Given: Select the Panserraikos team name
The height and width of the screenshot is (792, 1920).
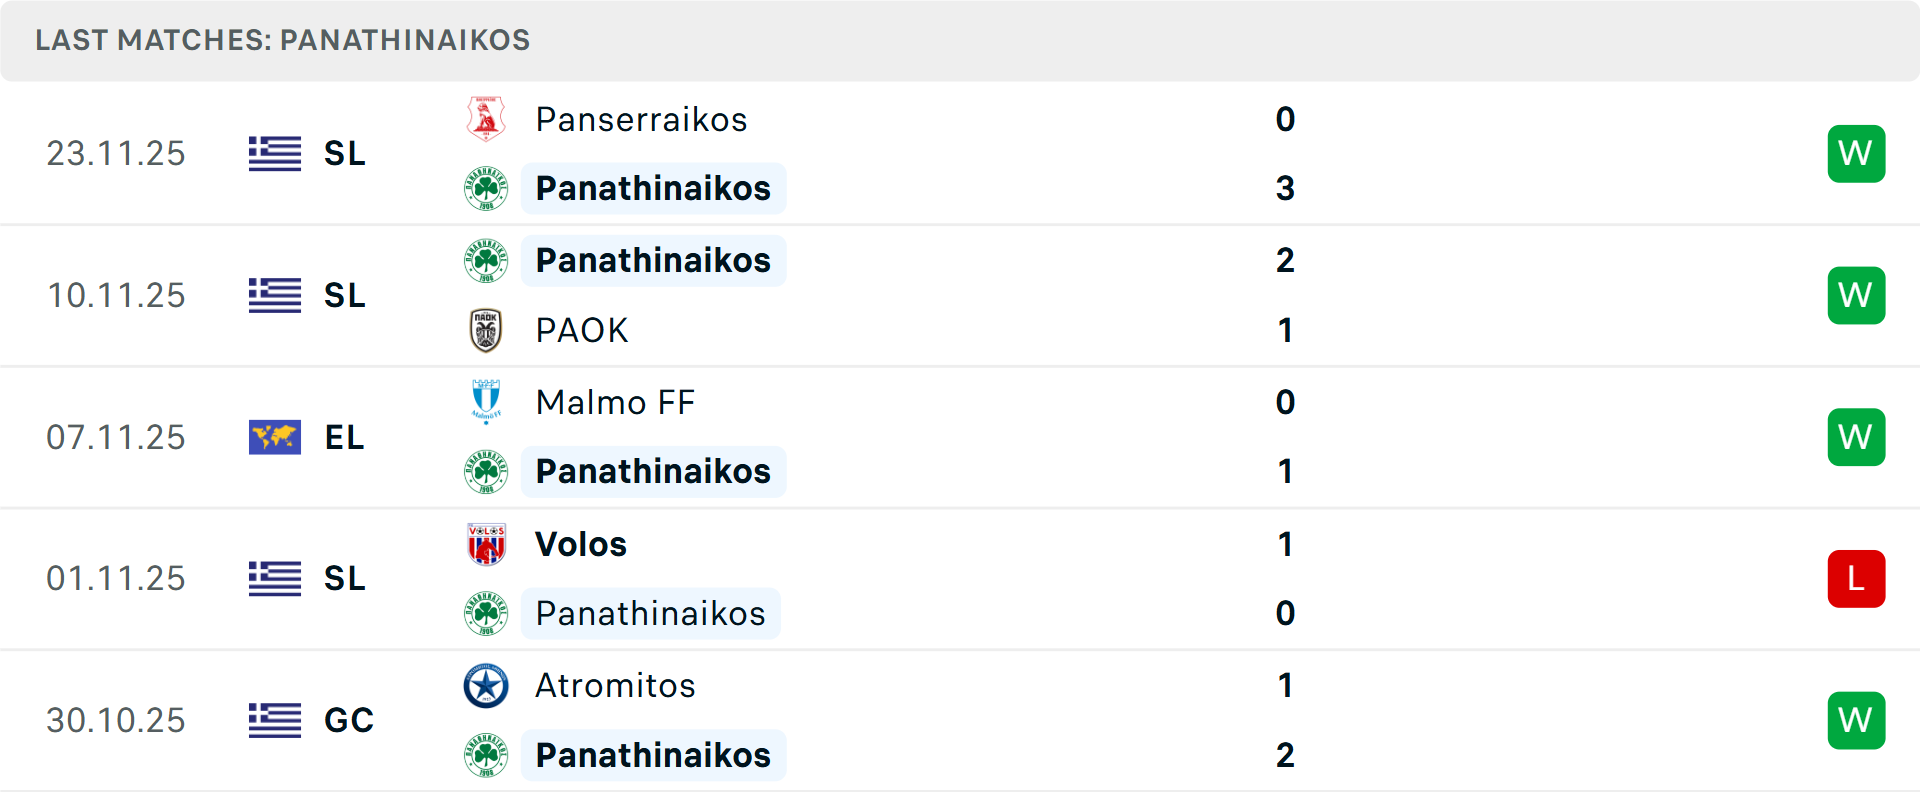Looking at the screenshot, I should click(x=641, y=119).
